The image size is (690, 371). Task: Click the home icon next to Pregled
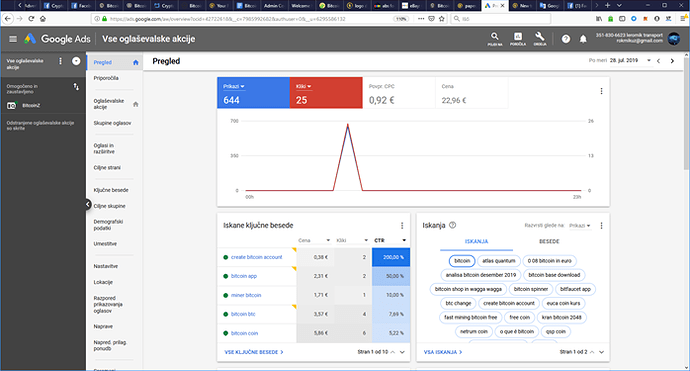[136, 62]
